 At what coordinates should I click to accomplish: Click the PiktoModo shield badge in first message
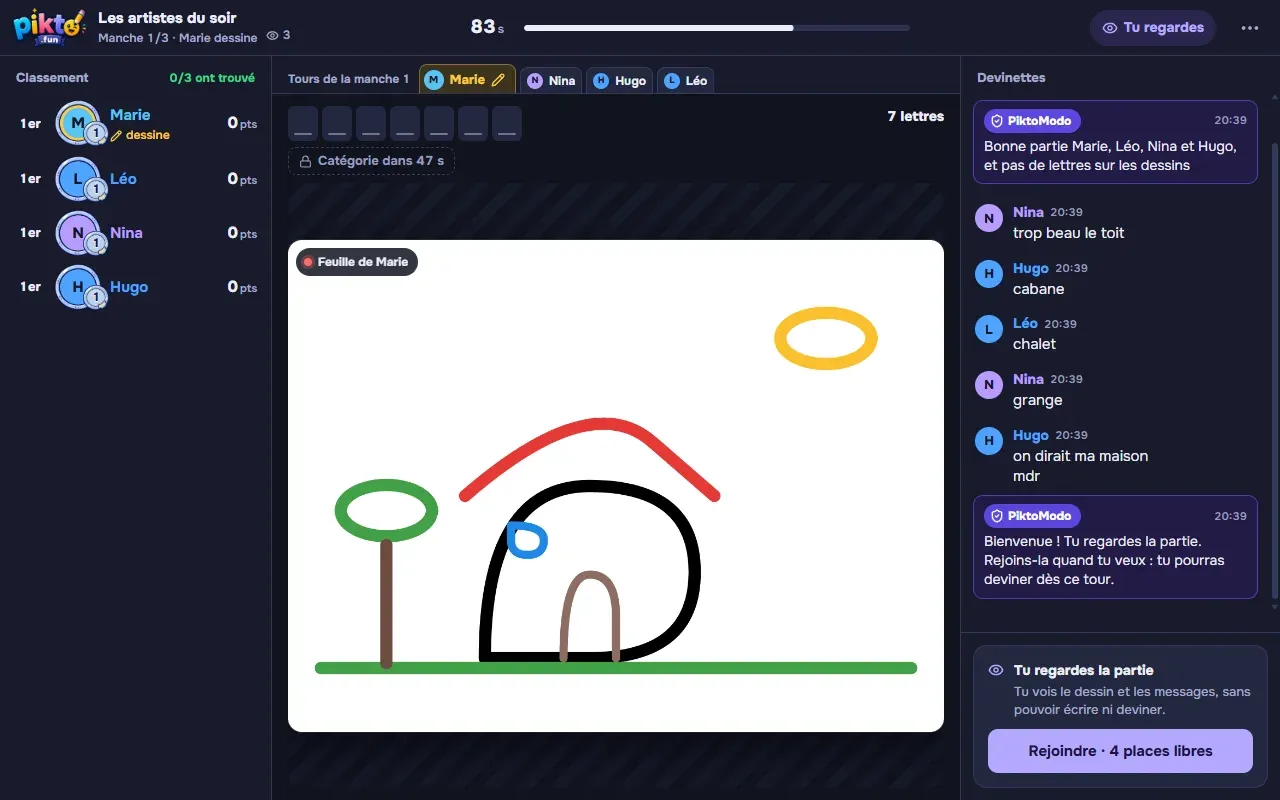tap(1032, 121)
